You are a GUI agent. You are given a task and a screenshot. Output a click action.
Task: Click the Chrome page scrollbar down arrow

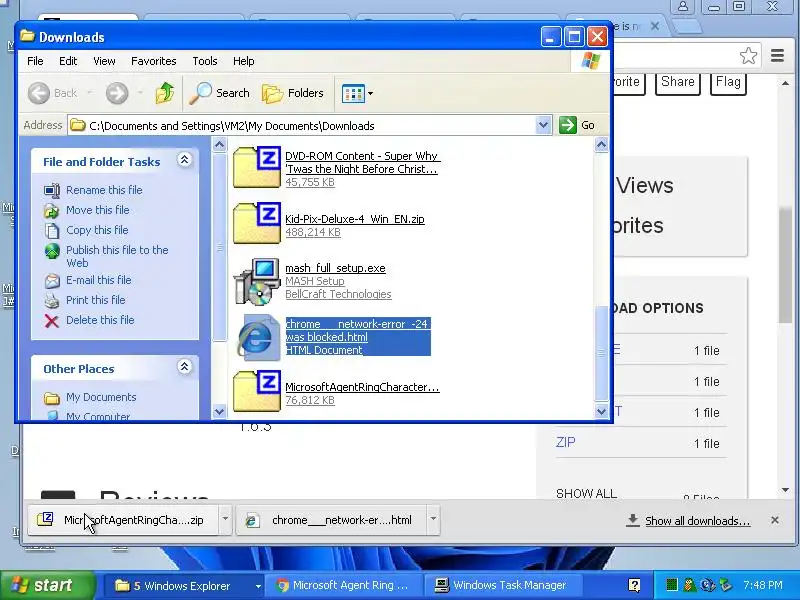point(785,490)
